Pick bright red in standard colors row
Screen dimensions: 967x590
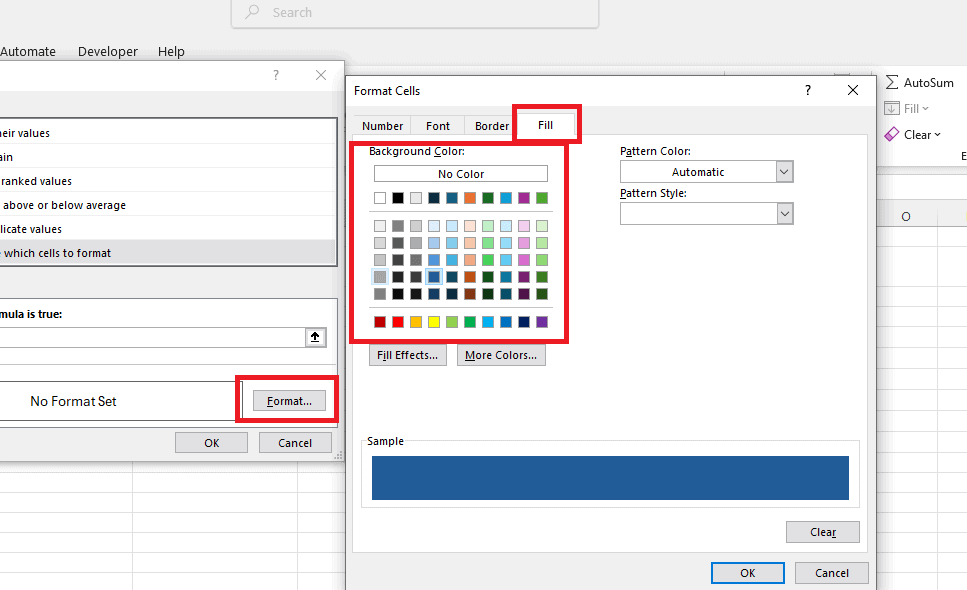[x=398, y=322]
